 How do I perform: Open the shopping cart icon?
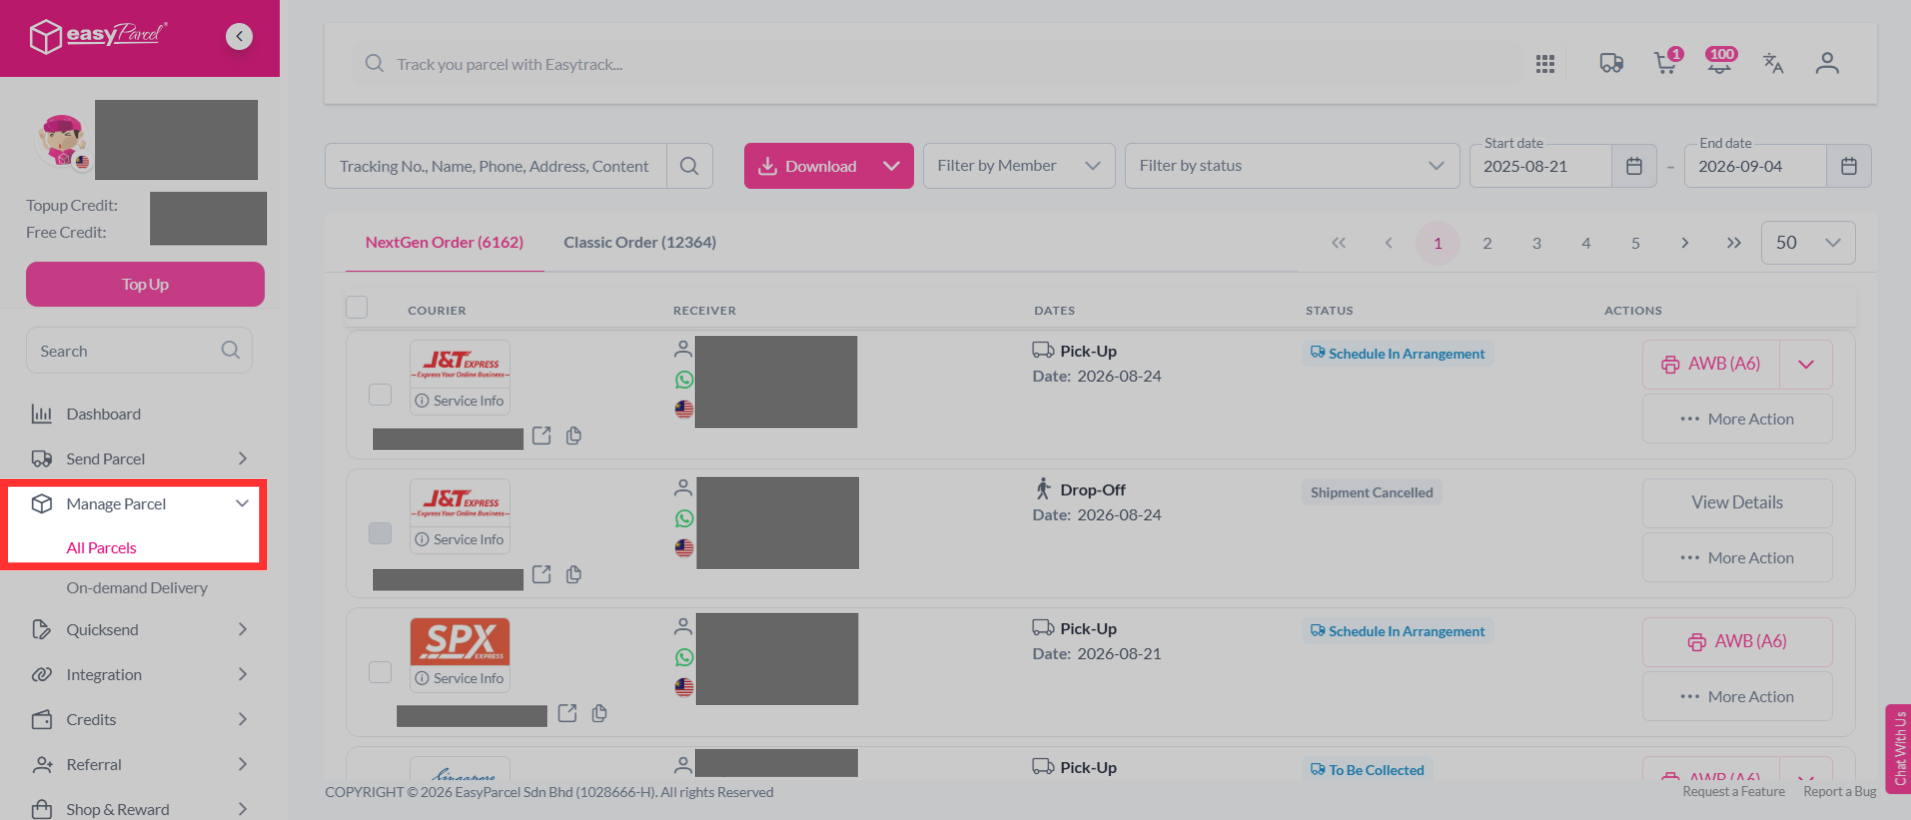point(1666,63)
